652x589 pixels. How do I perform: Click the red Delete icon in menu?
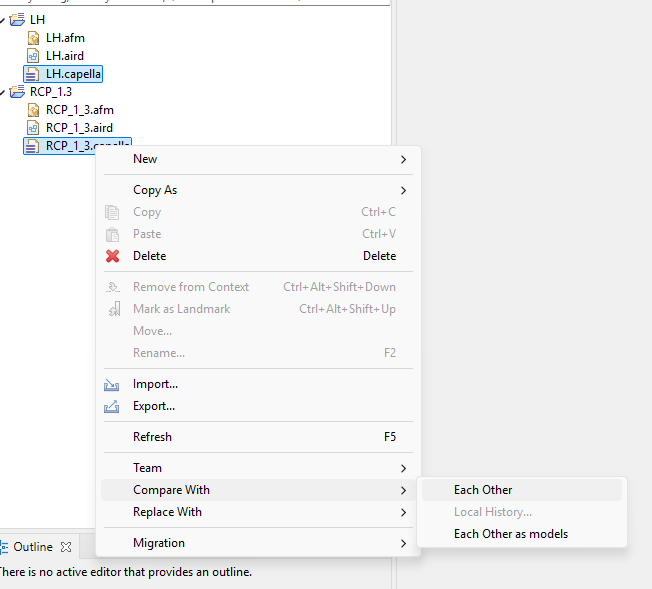(112, 256)
